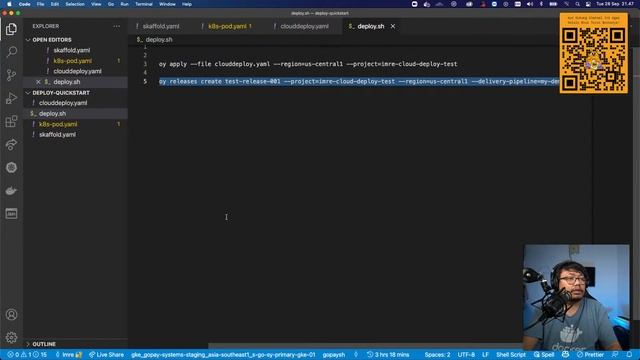Click the QR code overlay image

(593, 53)
